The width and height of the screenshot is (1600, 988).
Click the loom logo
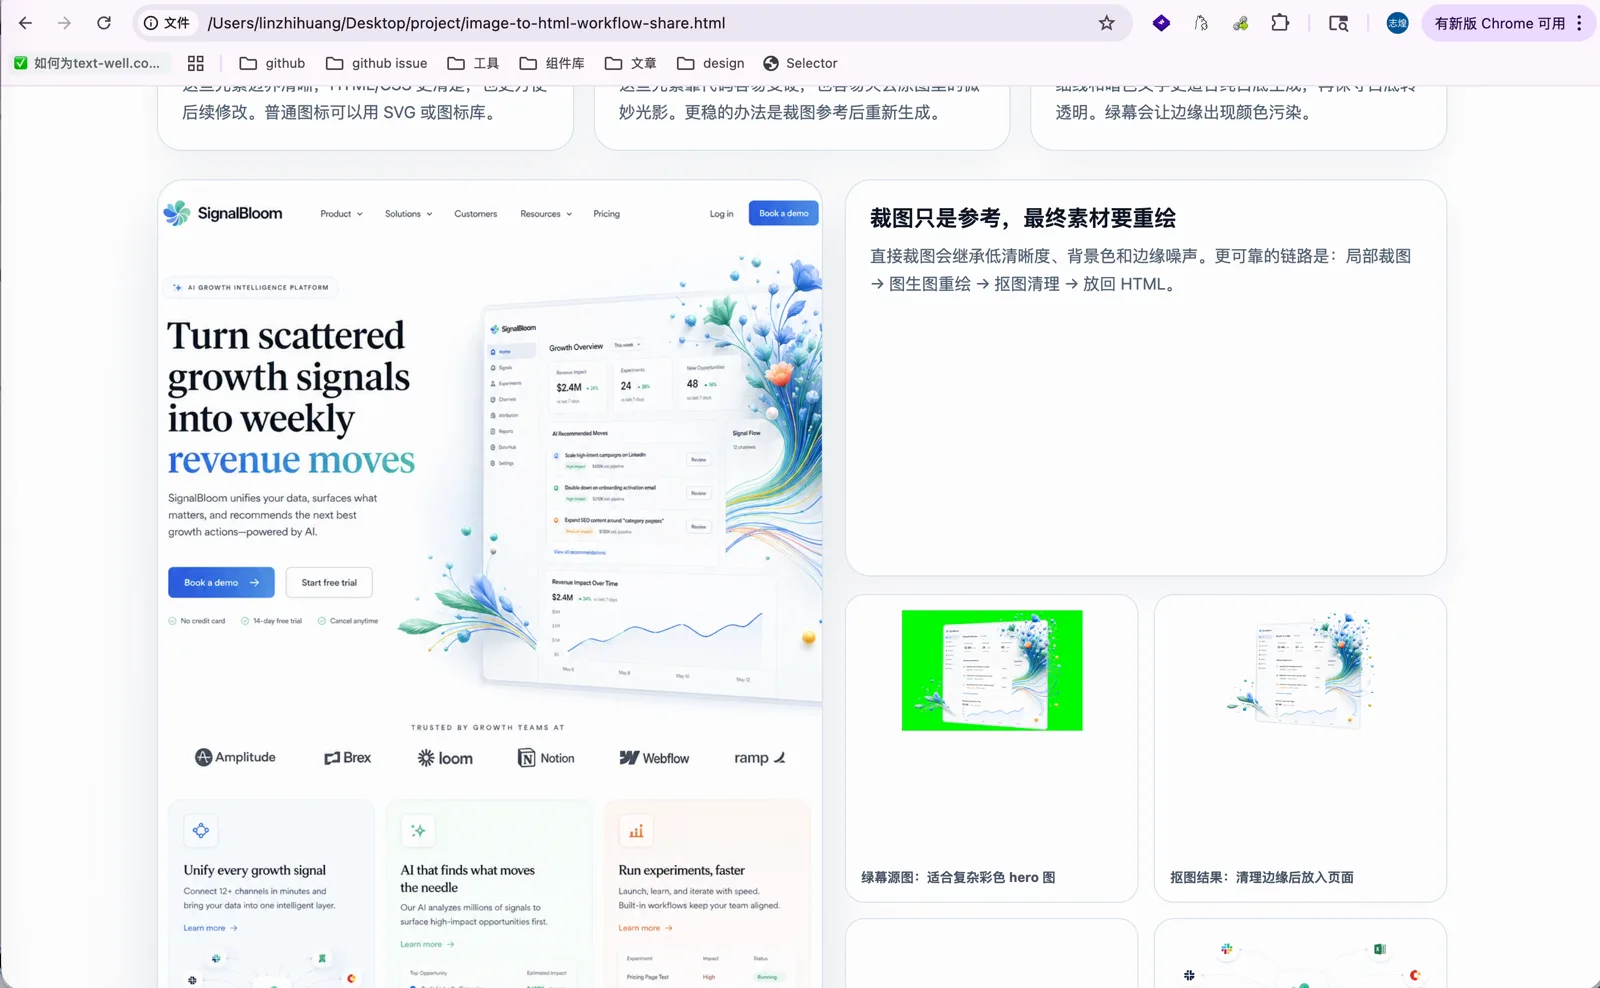(x=445, y=758)
